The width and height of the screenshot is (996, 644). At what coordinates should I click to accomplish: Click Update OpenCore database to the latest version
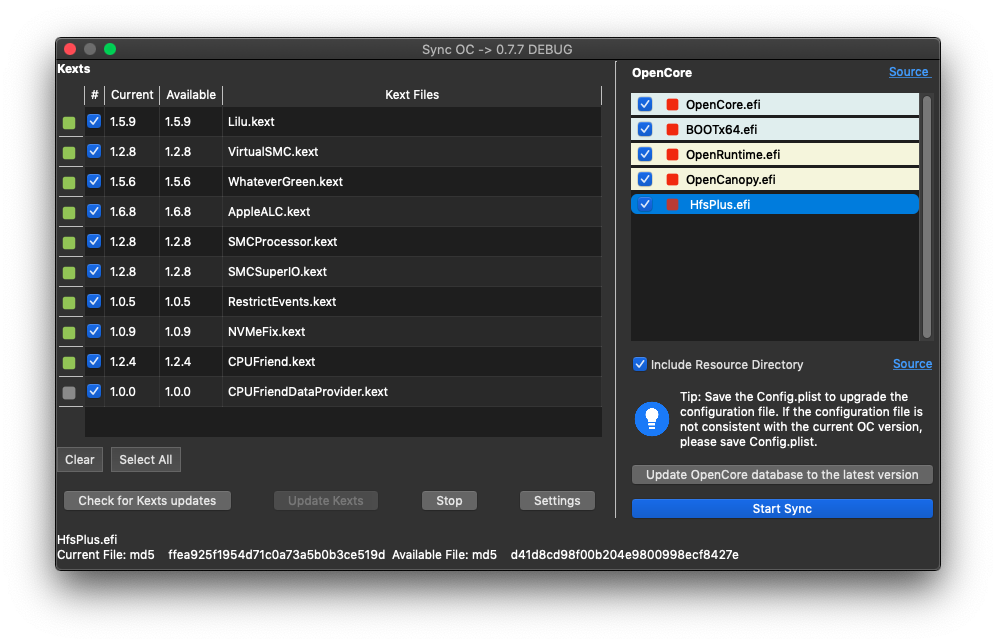coord(782,474)
